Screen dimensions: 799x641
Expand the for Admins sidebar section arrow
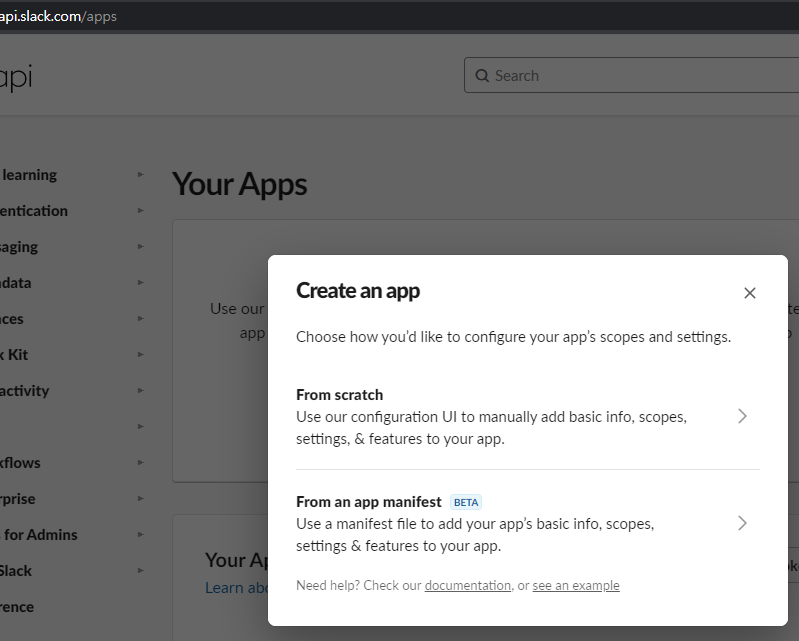(141, 535)
